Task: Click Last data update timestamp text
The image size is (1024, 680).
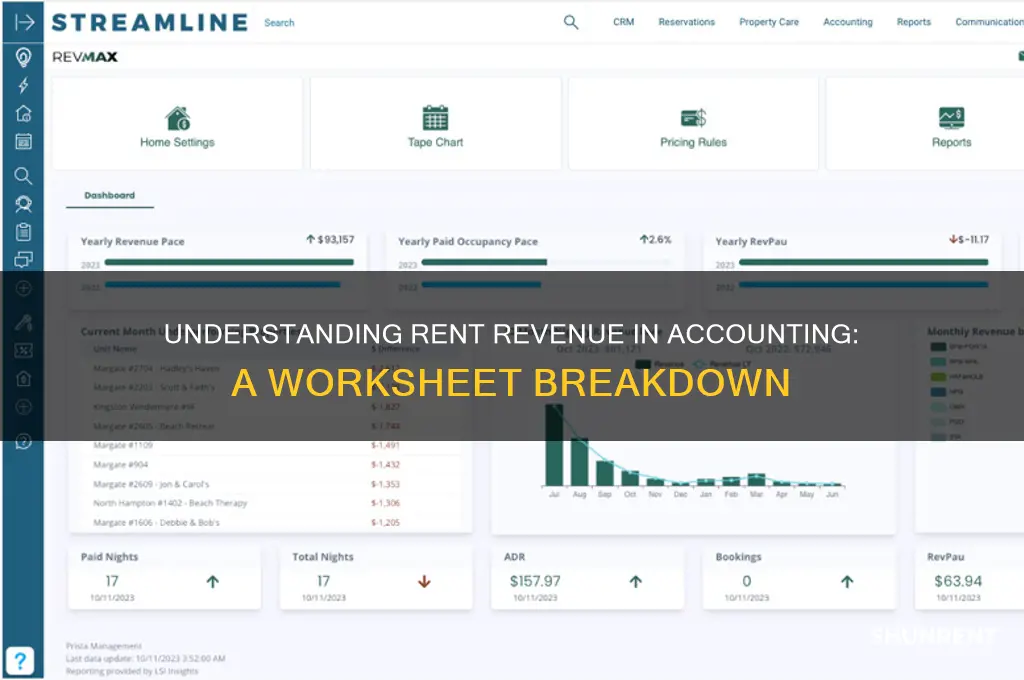Action: coord(146,658)
